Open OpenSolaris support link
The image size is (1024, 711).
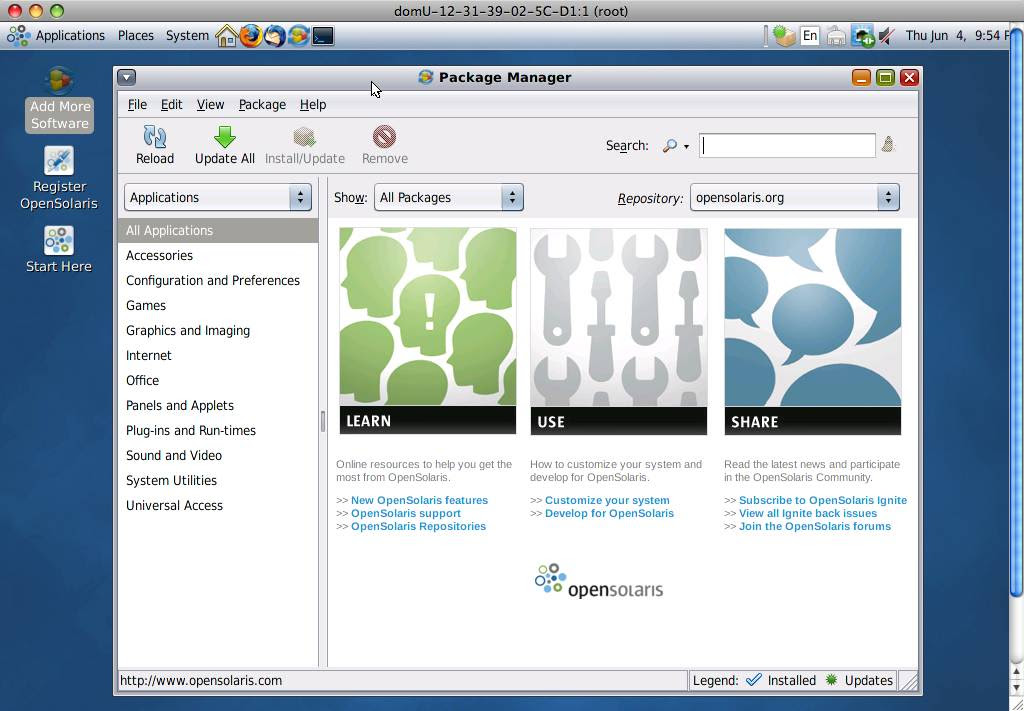point(406,513)
